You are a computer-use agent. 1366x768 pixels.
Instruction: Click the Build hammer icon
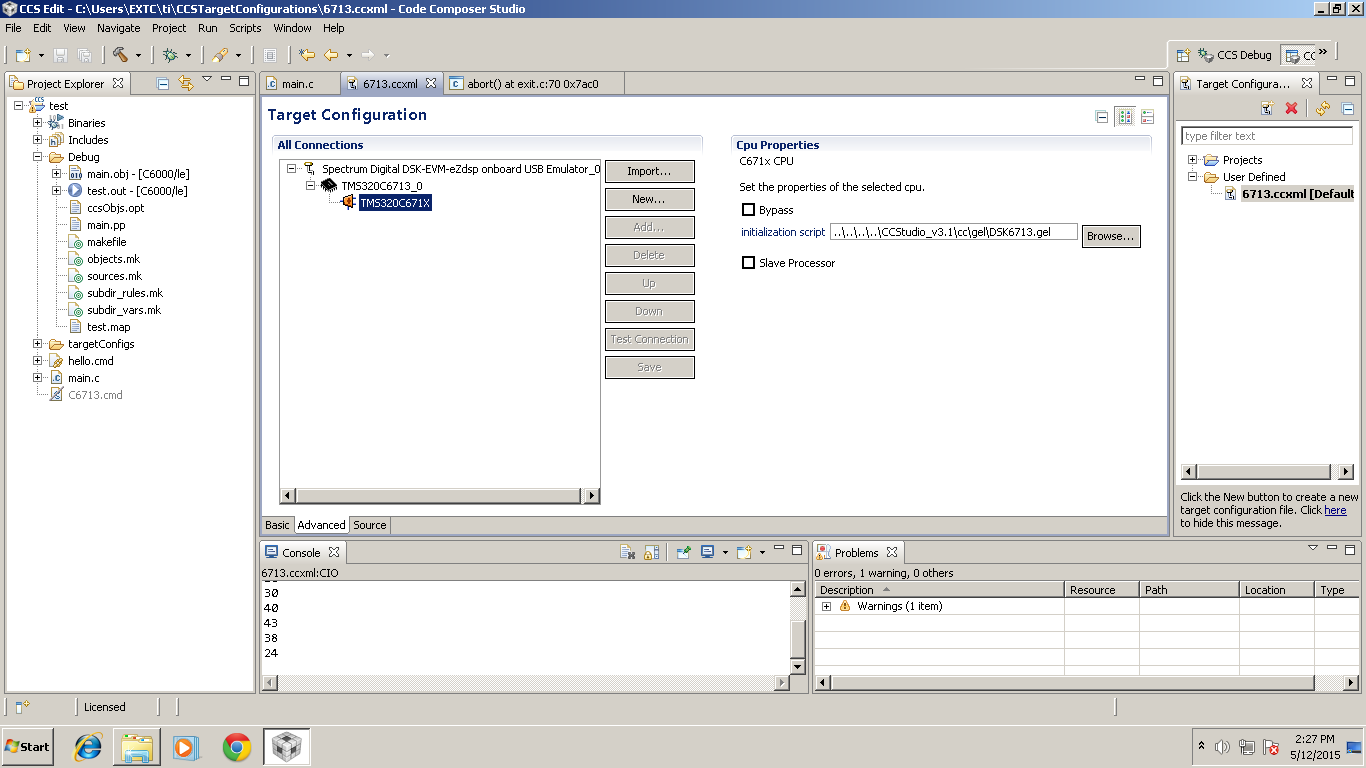coord(120,55)
